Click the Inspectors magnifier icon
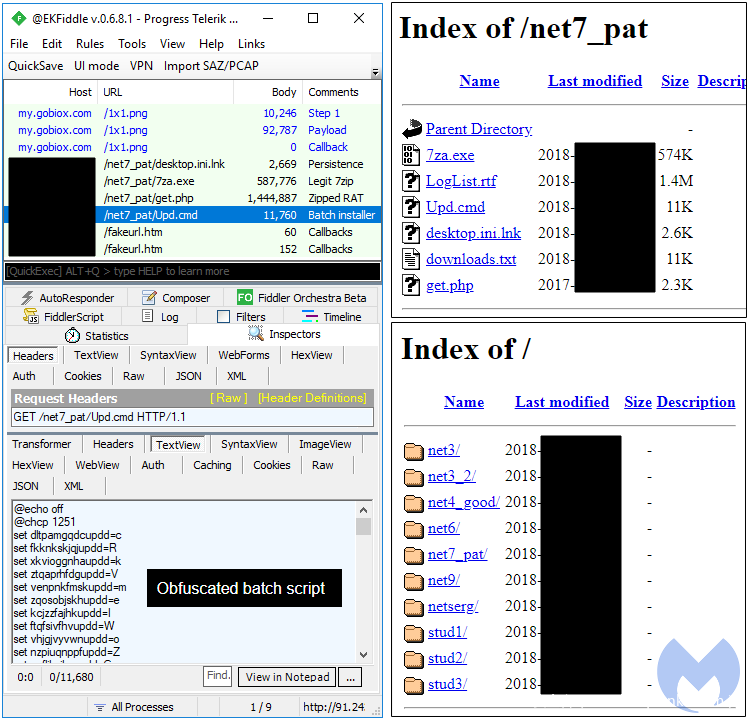This screenshot has height=720, width=749. [256, 335]
